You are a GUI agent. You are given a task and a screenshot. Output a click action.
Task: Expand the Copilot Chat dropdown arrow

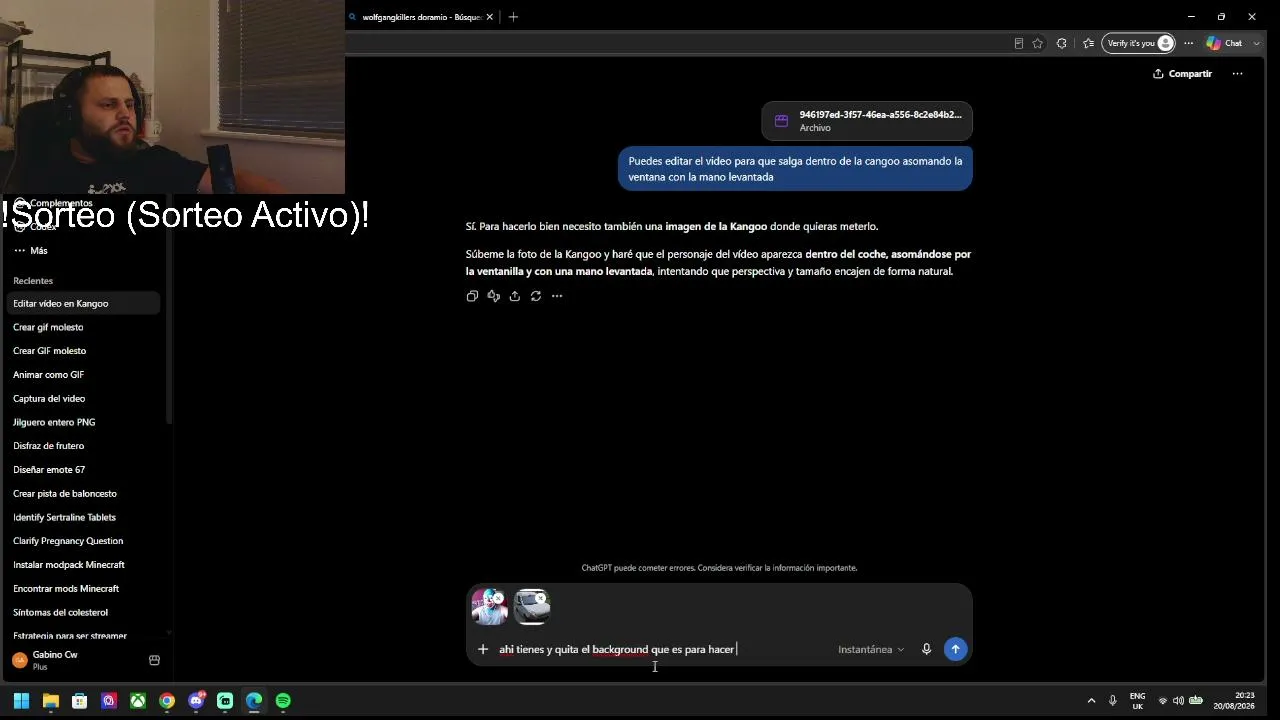coord(1256,43)
